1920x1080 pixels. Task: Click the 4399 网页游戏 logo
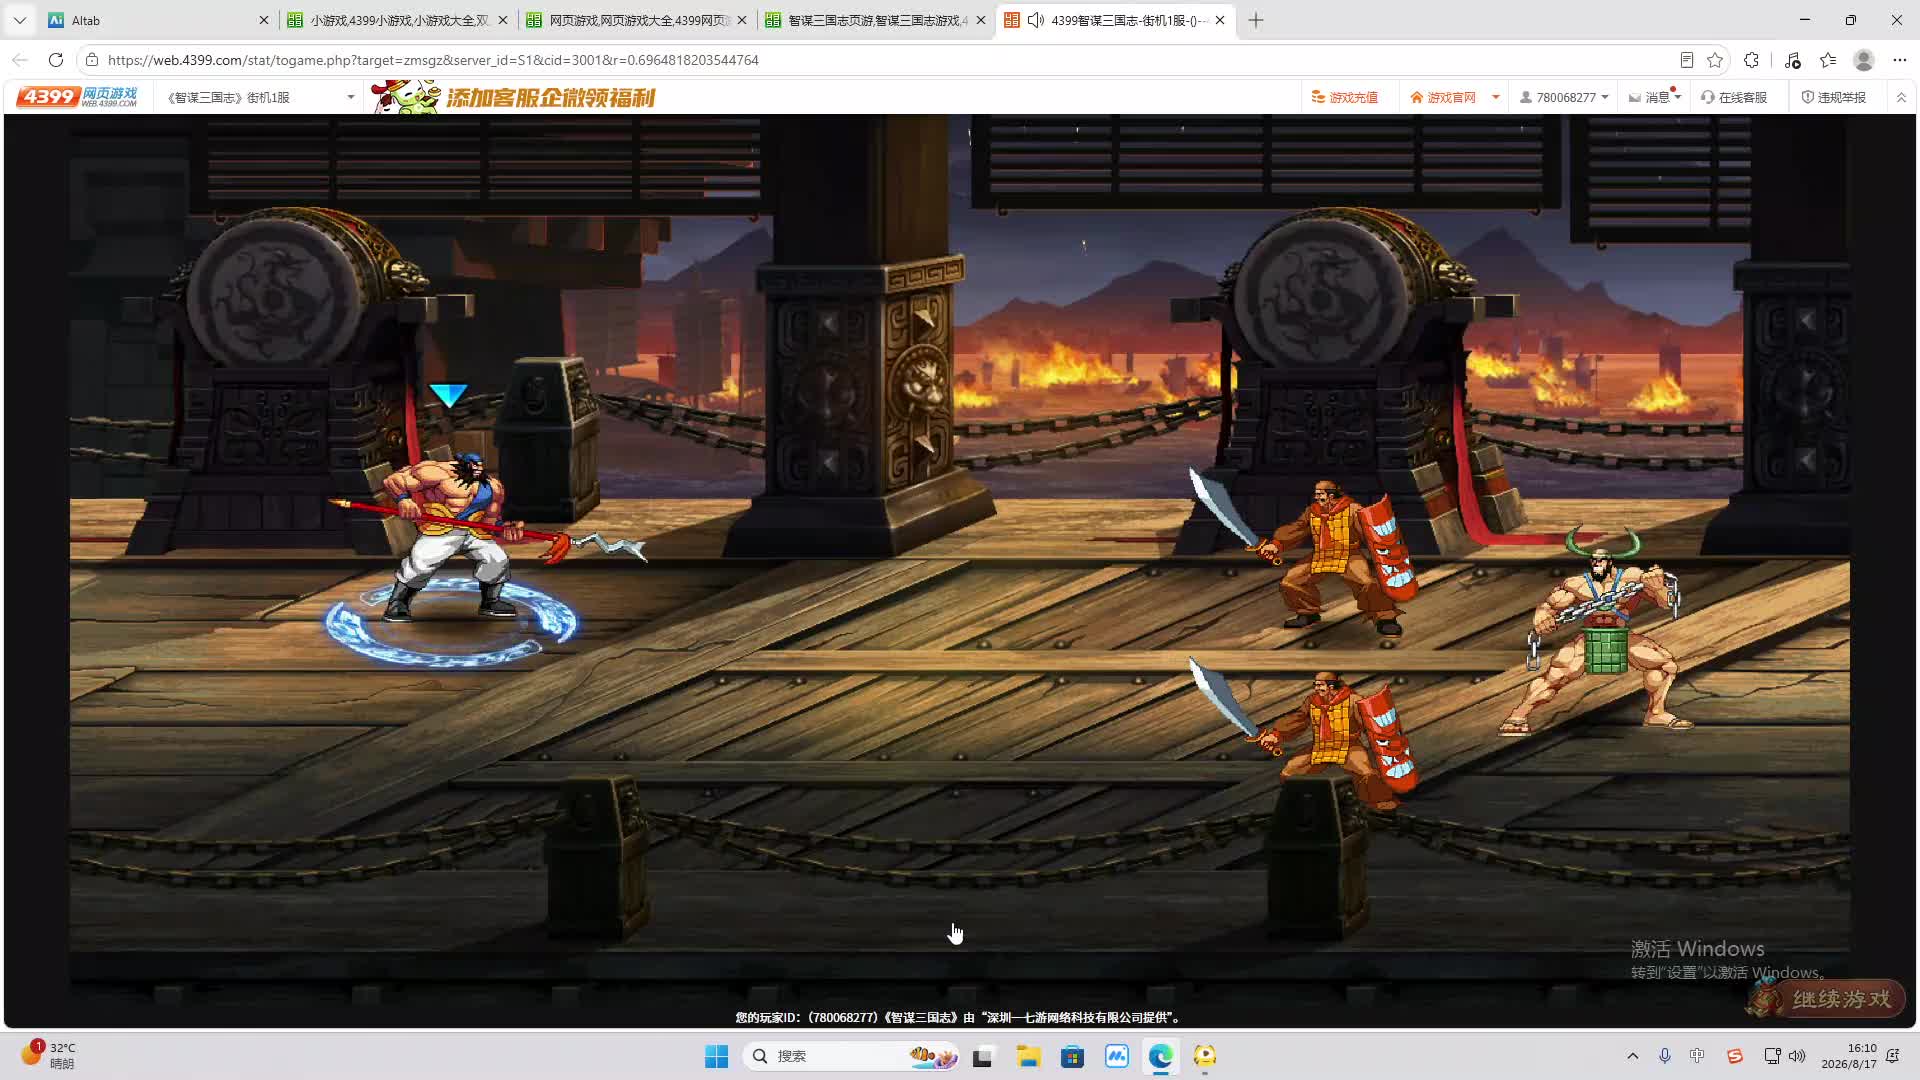(77, 97)
